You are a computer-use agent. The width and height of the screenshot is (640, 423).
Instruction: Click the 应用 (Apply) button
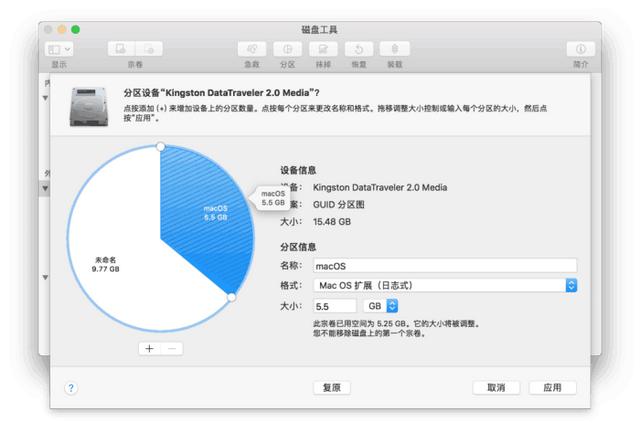pyautogui.click(x=552, y=387)
